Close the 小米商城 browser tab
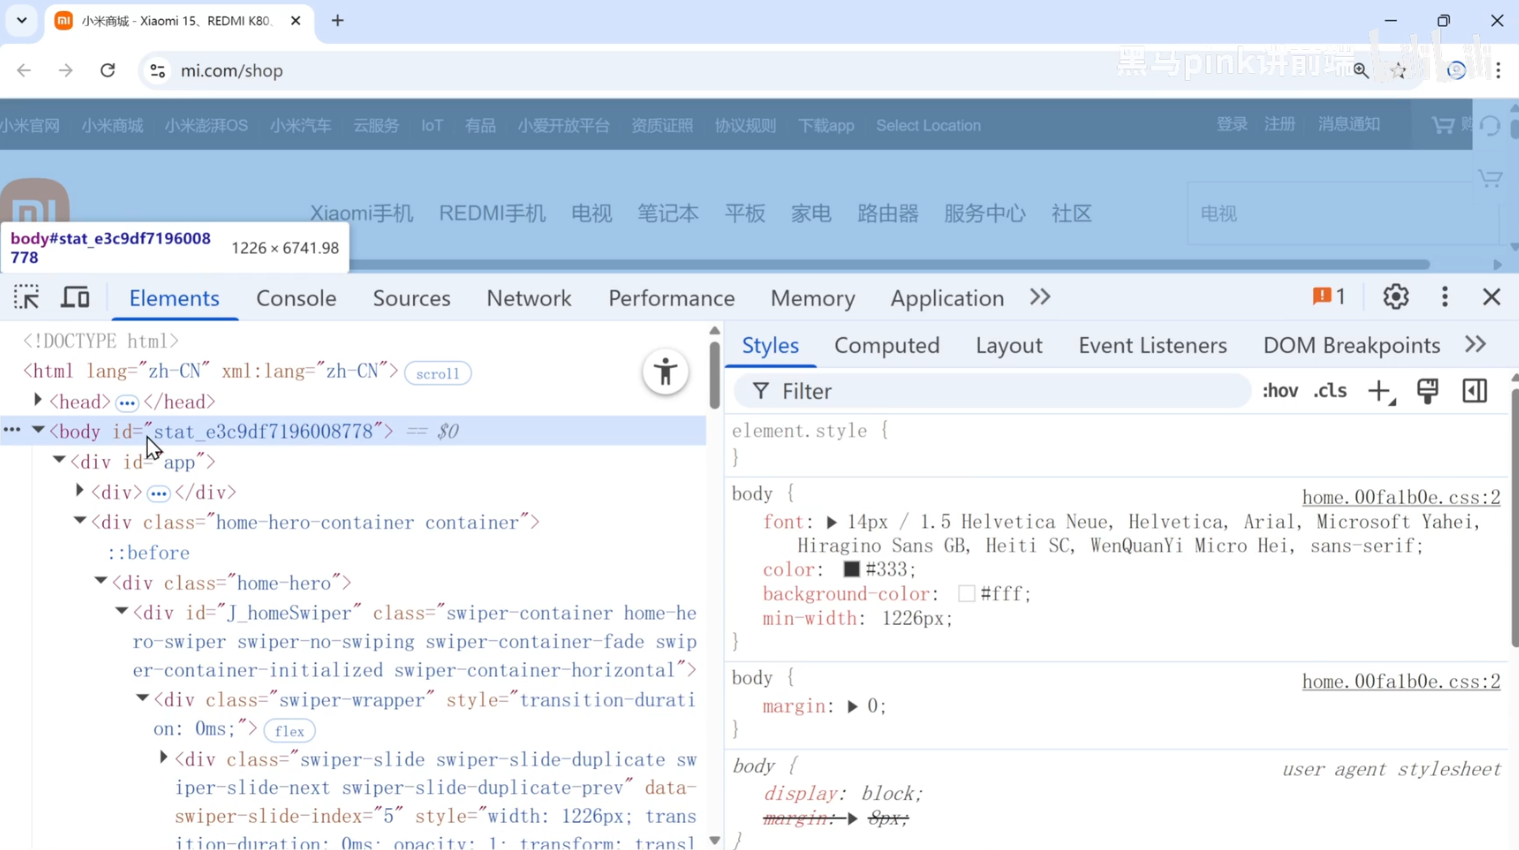 (296, 20)
